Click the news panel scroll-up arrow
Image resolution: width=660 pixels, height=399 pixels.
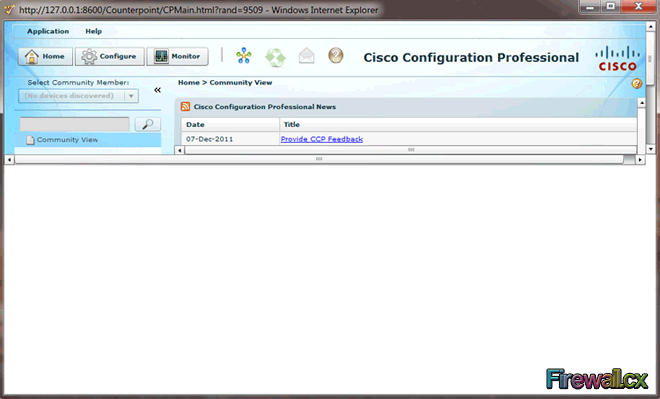coord(641,103)
